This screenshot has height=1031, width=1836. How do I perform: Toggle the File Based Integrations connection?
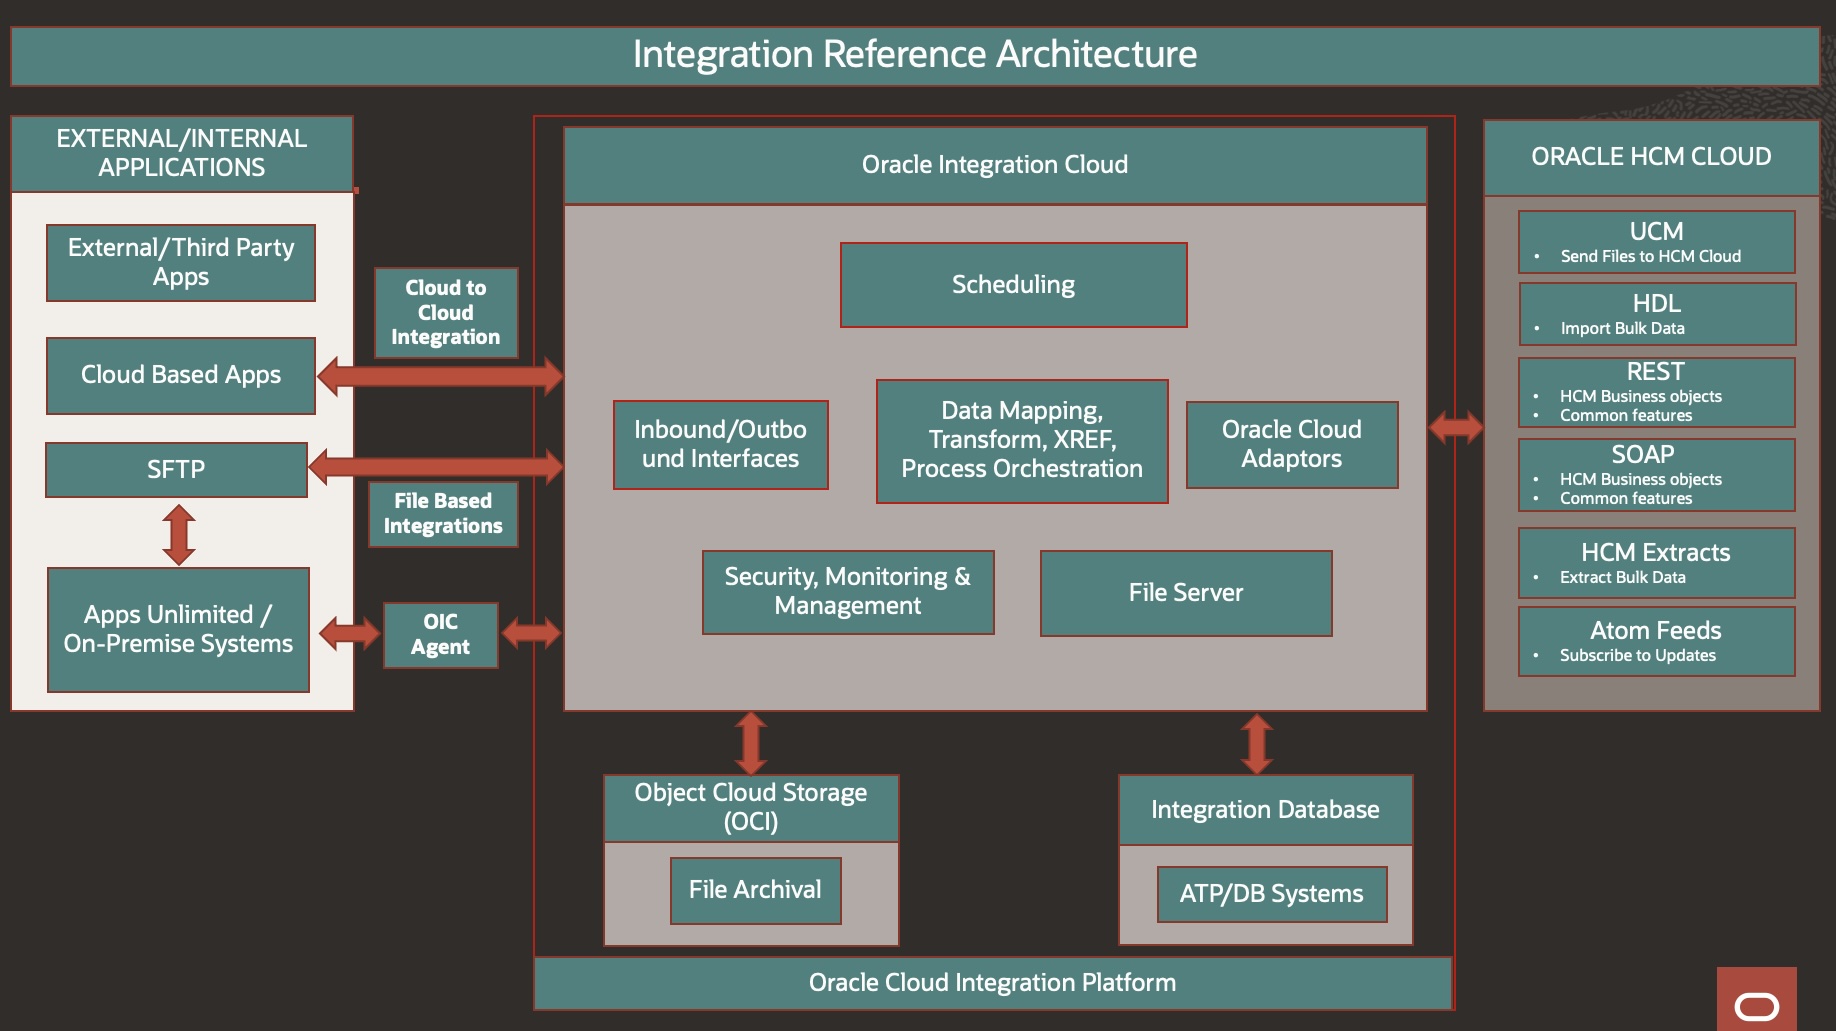coord(442,513)
